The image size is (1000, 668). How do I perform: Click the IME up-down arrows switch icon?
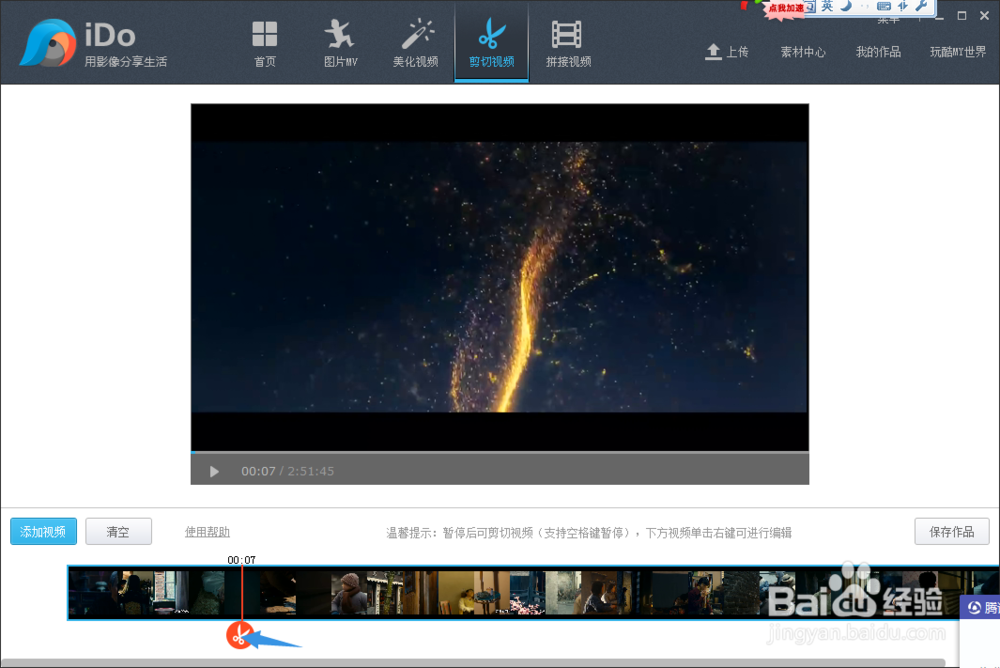pyautogui.click(x=902, y=6)
